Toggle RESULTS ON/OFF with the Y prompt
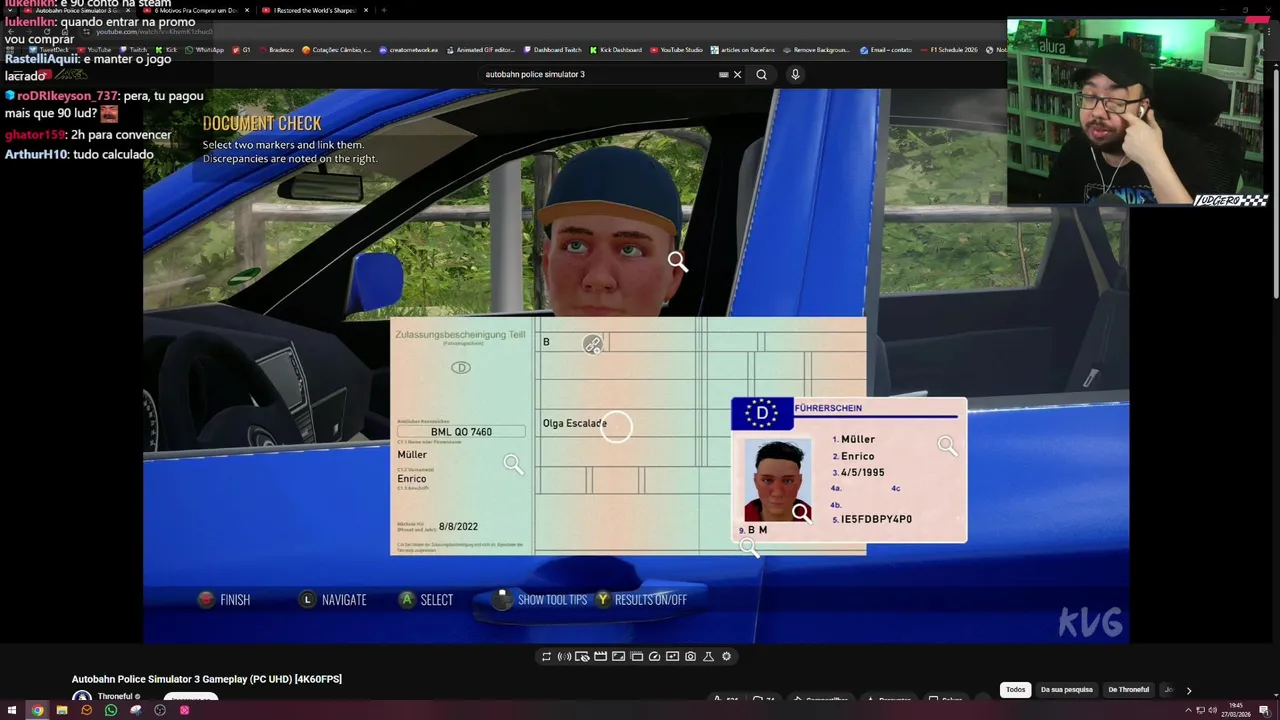The height and width of the screenshot is (720, 1280). [642, 600]
